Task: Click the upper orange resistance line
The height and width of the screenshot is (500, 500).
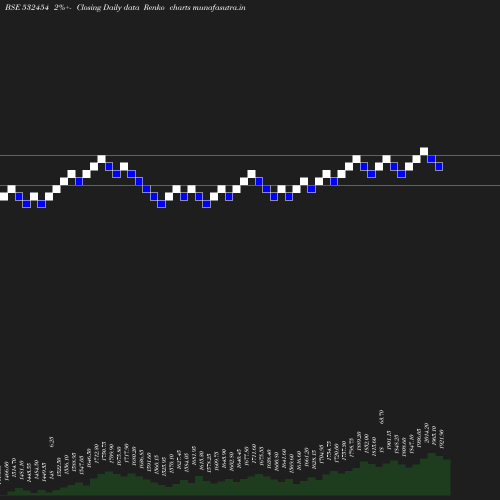Action: pyautogui.click(x=250, y=155)
